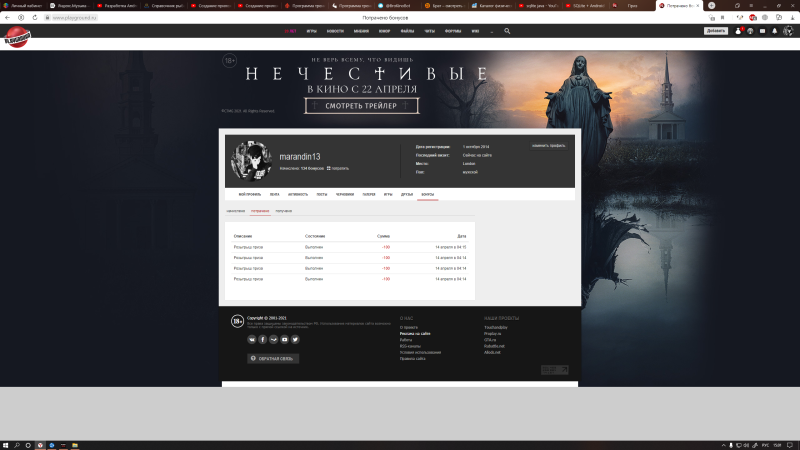Click the потратить link next to bonus count
This screenshot has width=800, height=450.
(x=338, y=168)
